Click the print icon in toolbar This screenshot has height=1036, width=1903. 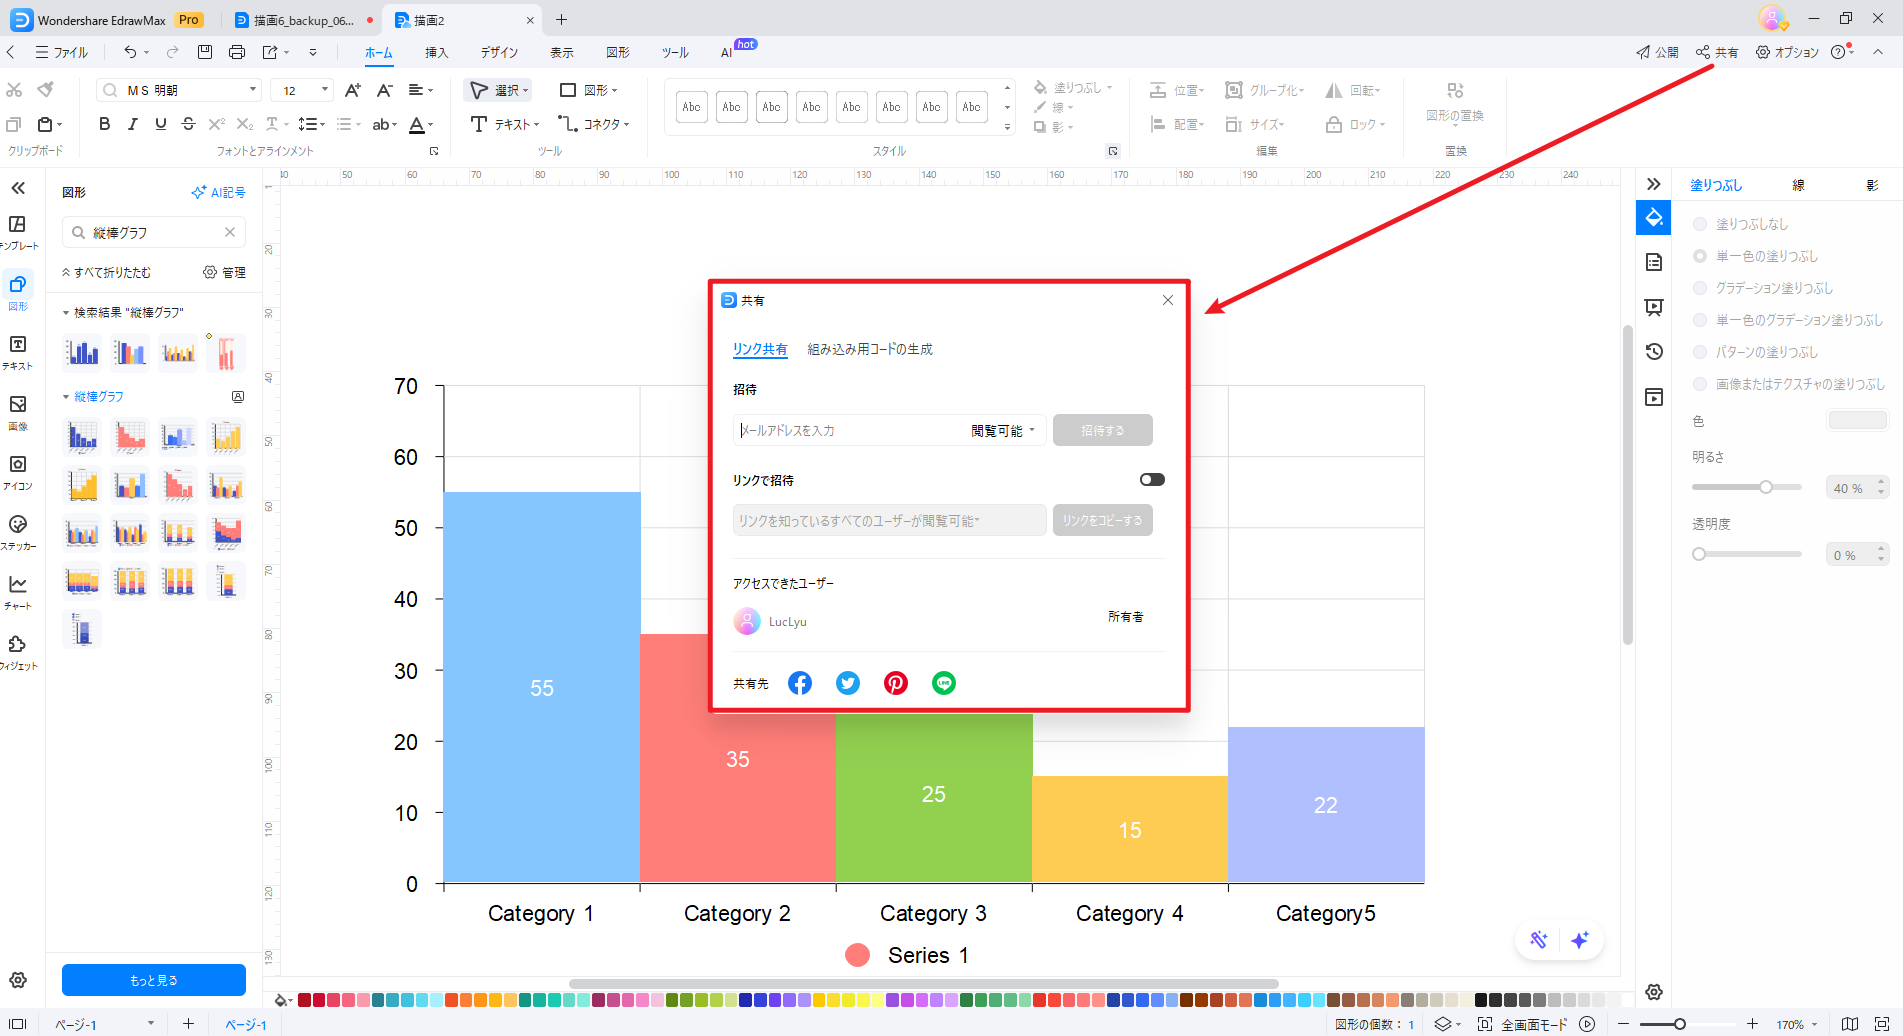click(236, 52)
